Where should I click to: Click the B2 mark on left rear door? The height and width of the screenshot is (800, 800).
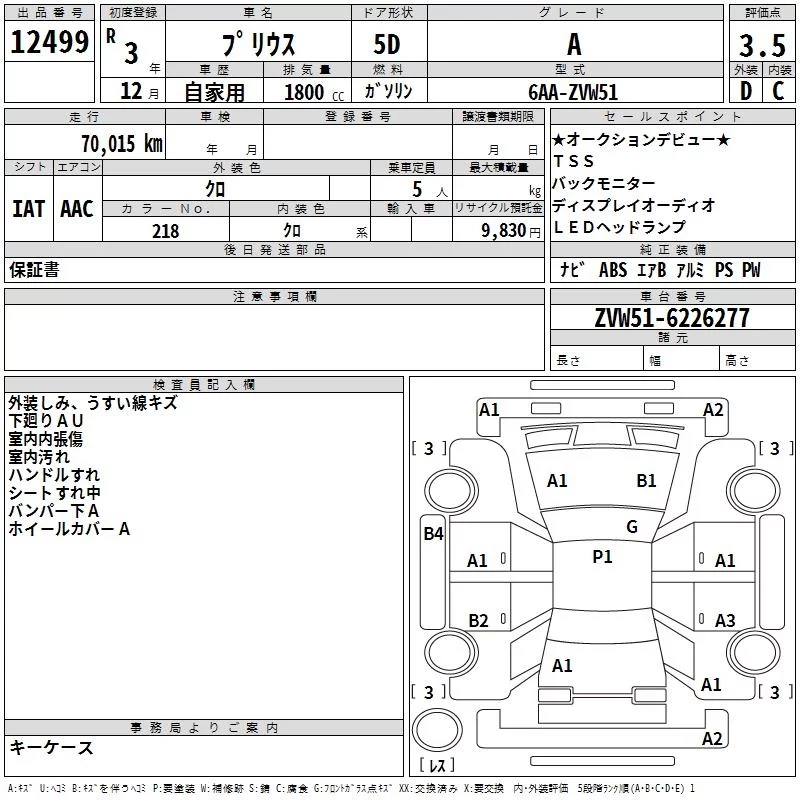coord(478,620)
